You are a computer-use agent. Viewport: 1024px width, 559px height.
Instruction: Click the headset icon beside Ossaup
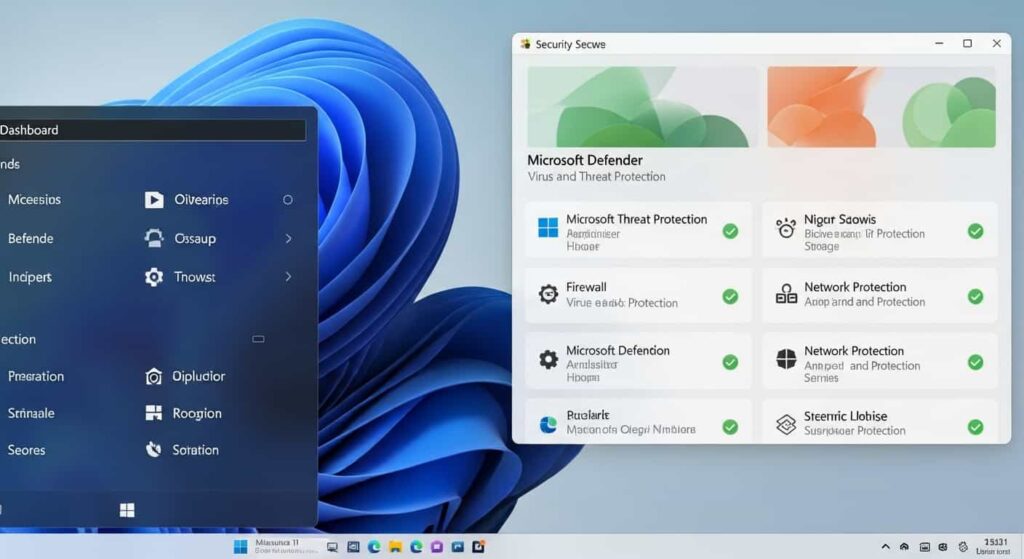pos(154,238)
